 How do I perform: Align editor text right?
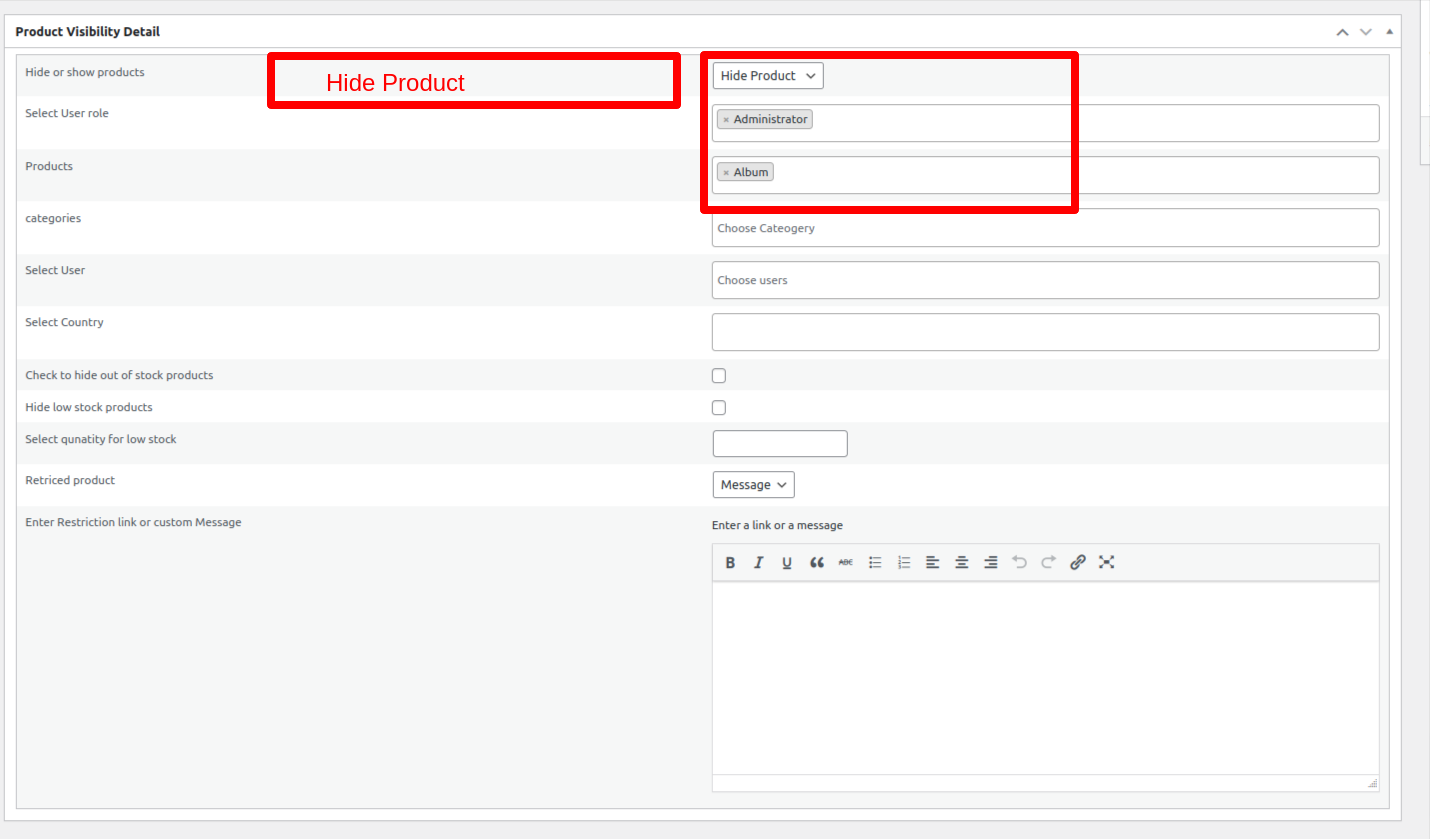point(990,562)
